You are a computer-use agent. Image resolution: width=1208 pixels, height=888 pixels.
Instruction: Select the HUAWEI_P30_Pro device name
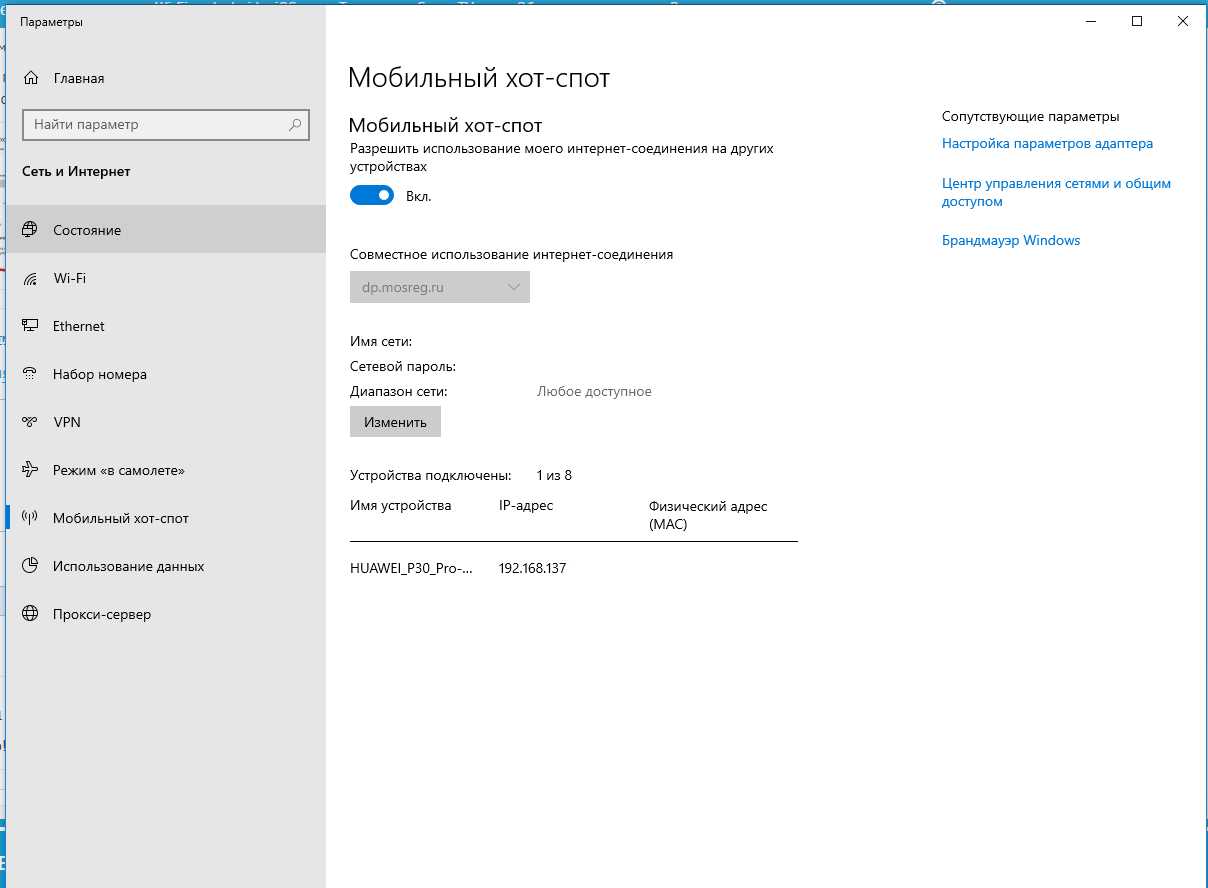(x=411, y=568)
